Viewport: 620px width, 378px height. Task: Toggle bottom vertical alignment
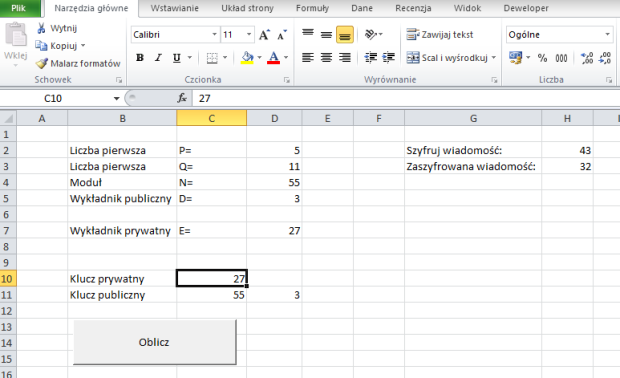[345, 34]
